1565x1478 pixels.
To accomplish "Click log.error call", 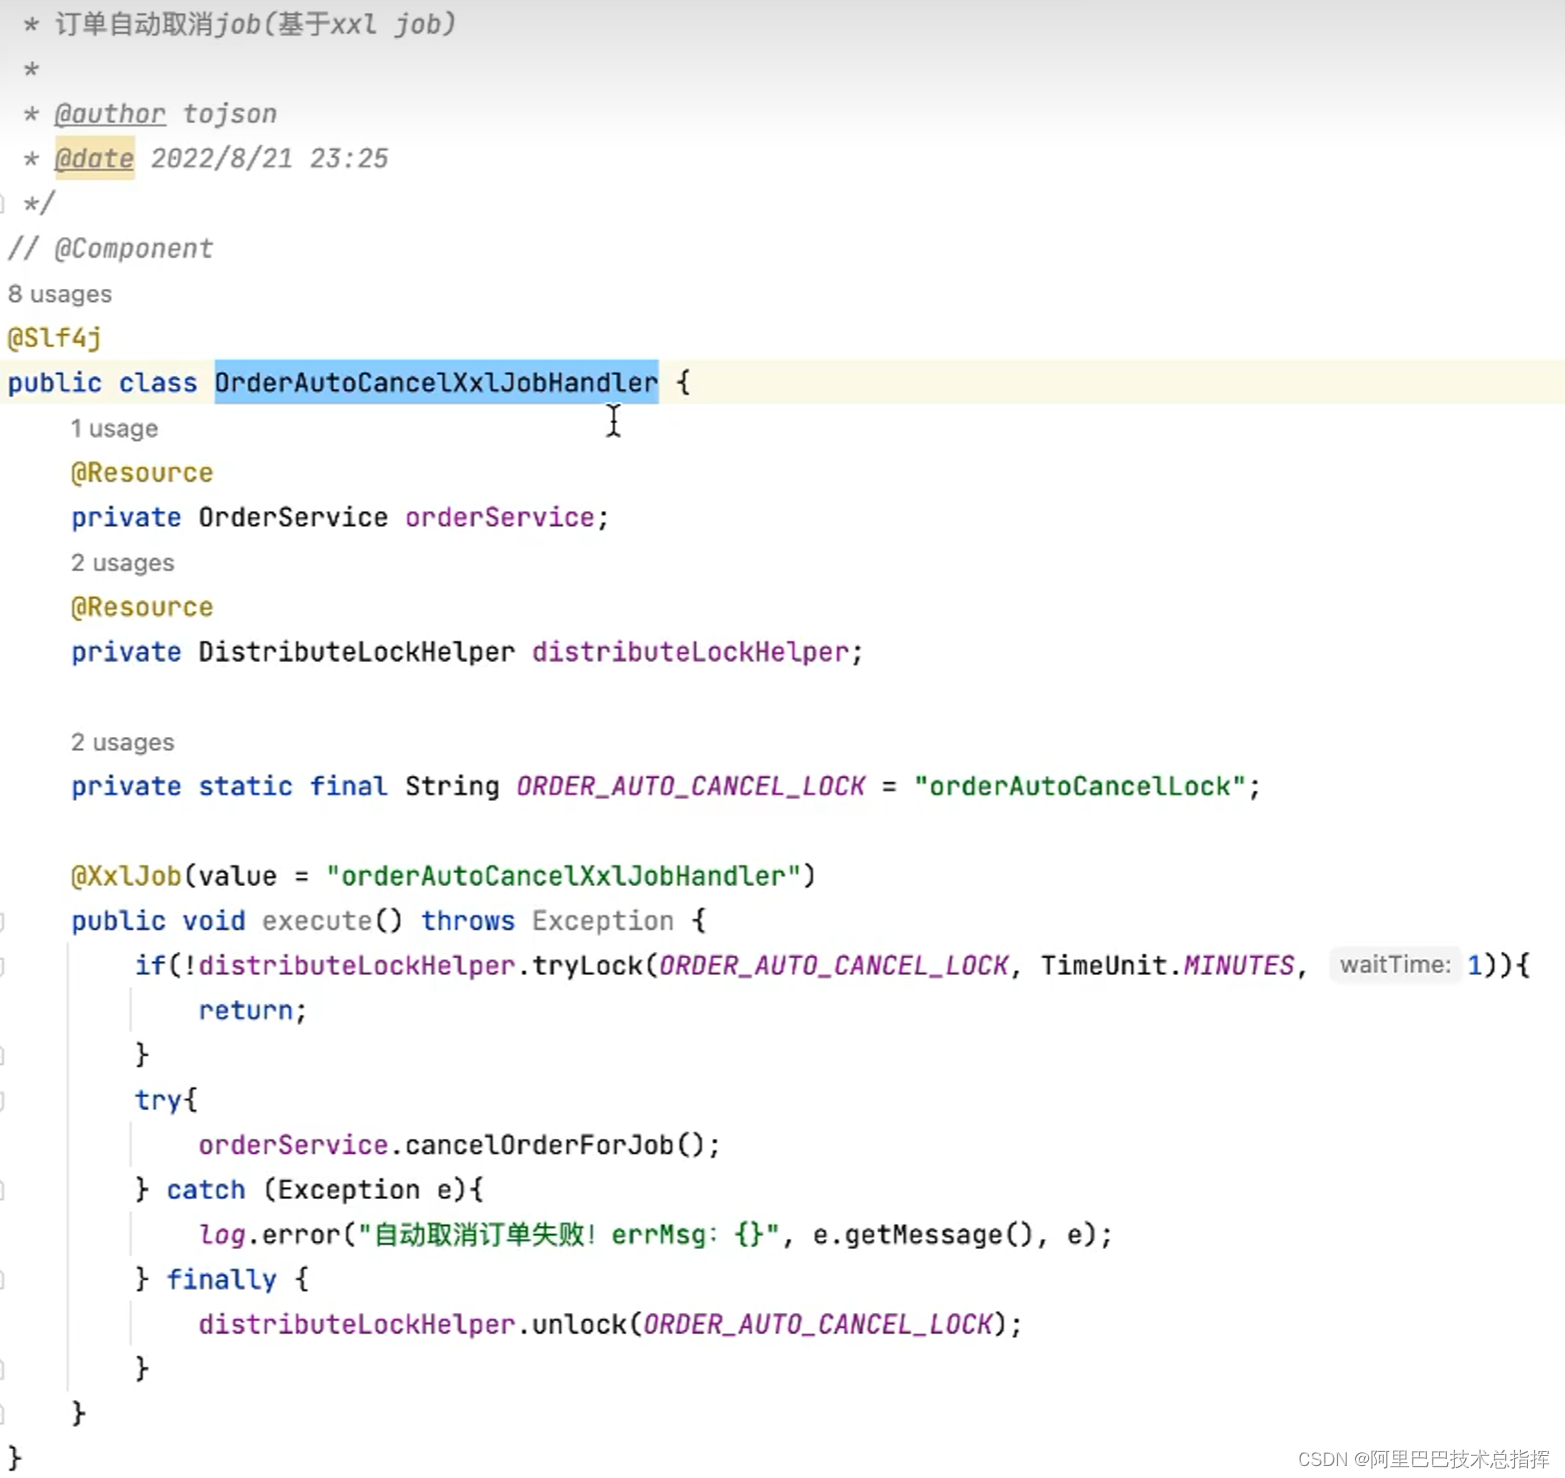I will point(269,1235).
